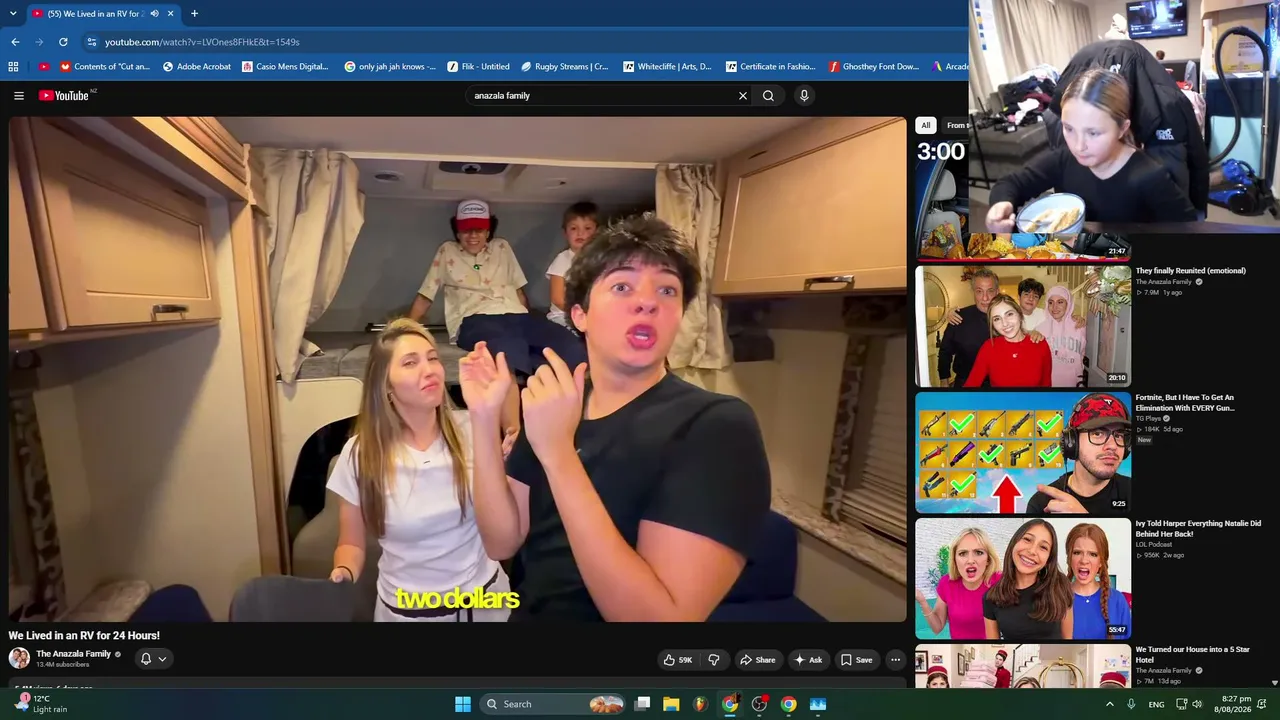The height and width of the screenshot is (720, 1280).
Task: Open the tab search dropdown arrow
Action: (12, 14)
